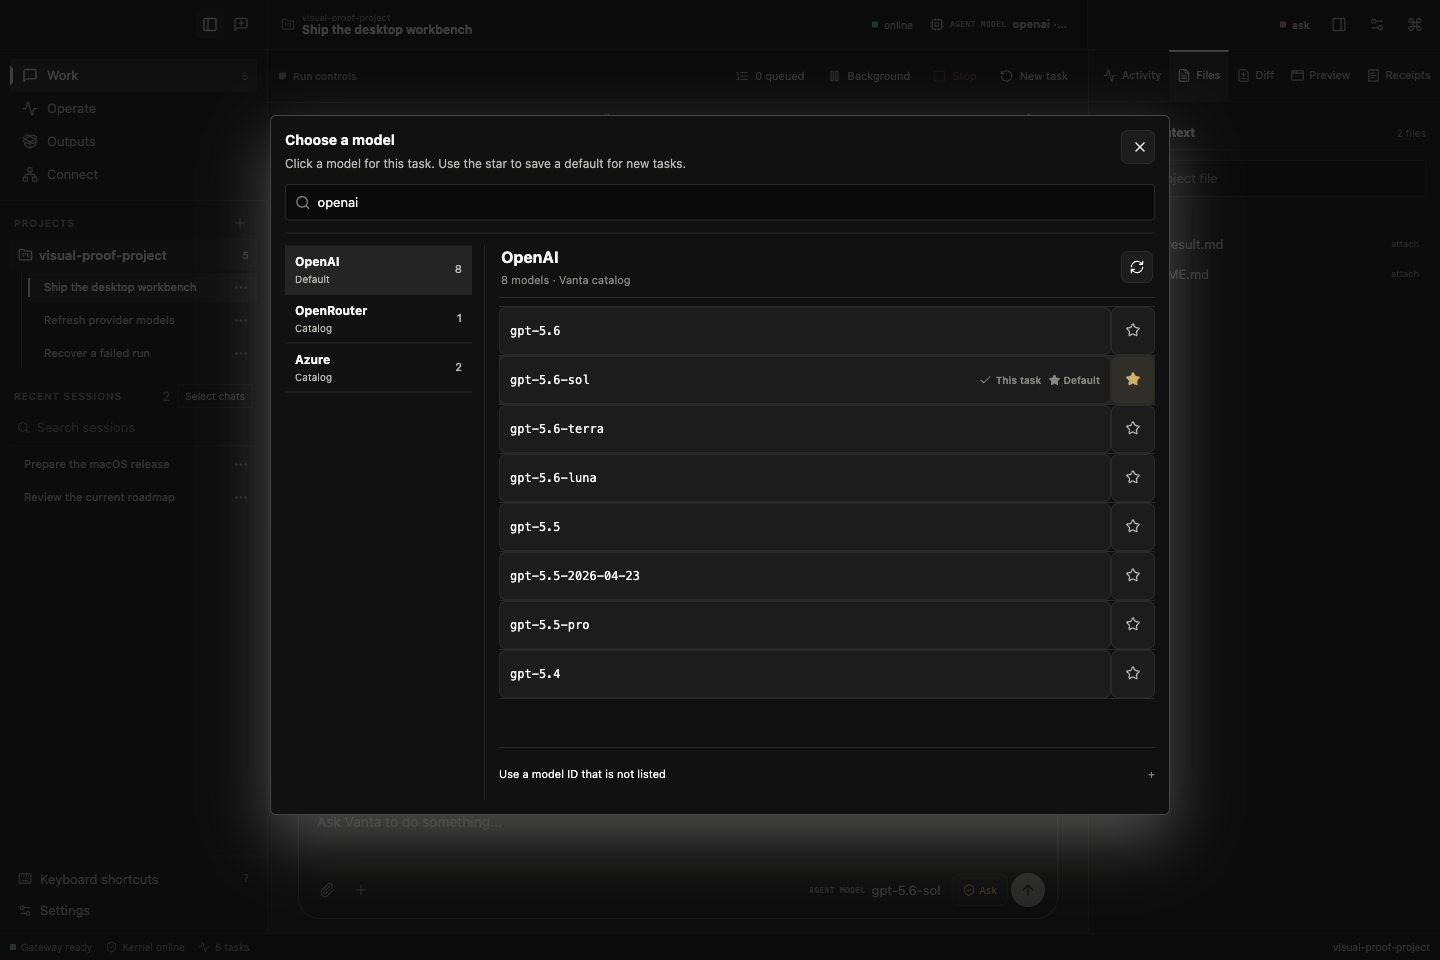1440x960 pixels.
Task: Expand Use a model ID not listed
Action: (827, 774)
